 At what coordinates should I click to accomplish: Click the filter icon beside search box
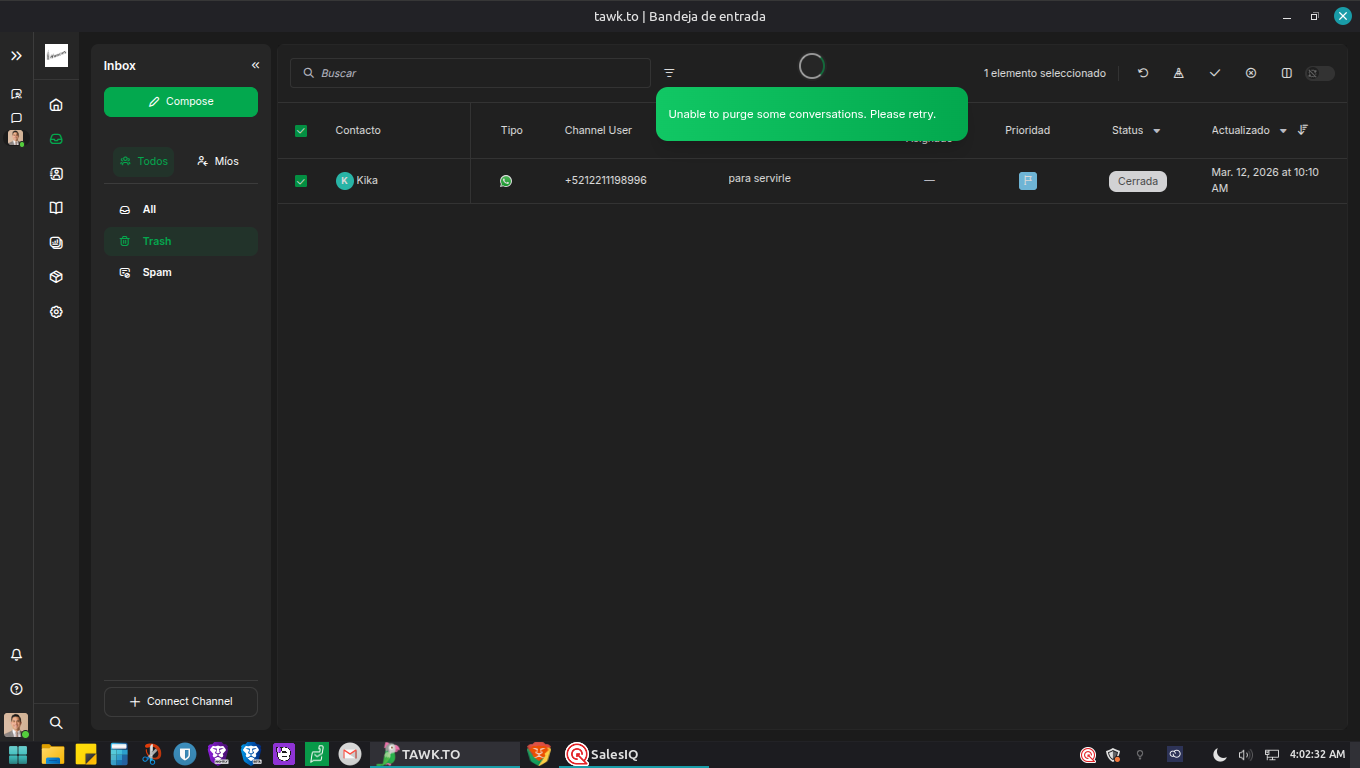(669, 73)
